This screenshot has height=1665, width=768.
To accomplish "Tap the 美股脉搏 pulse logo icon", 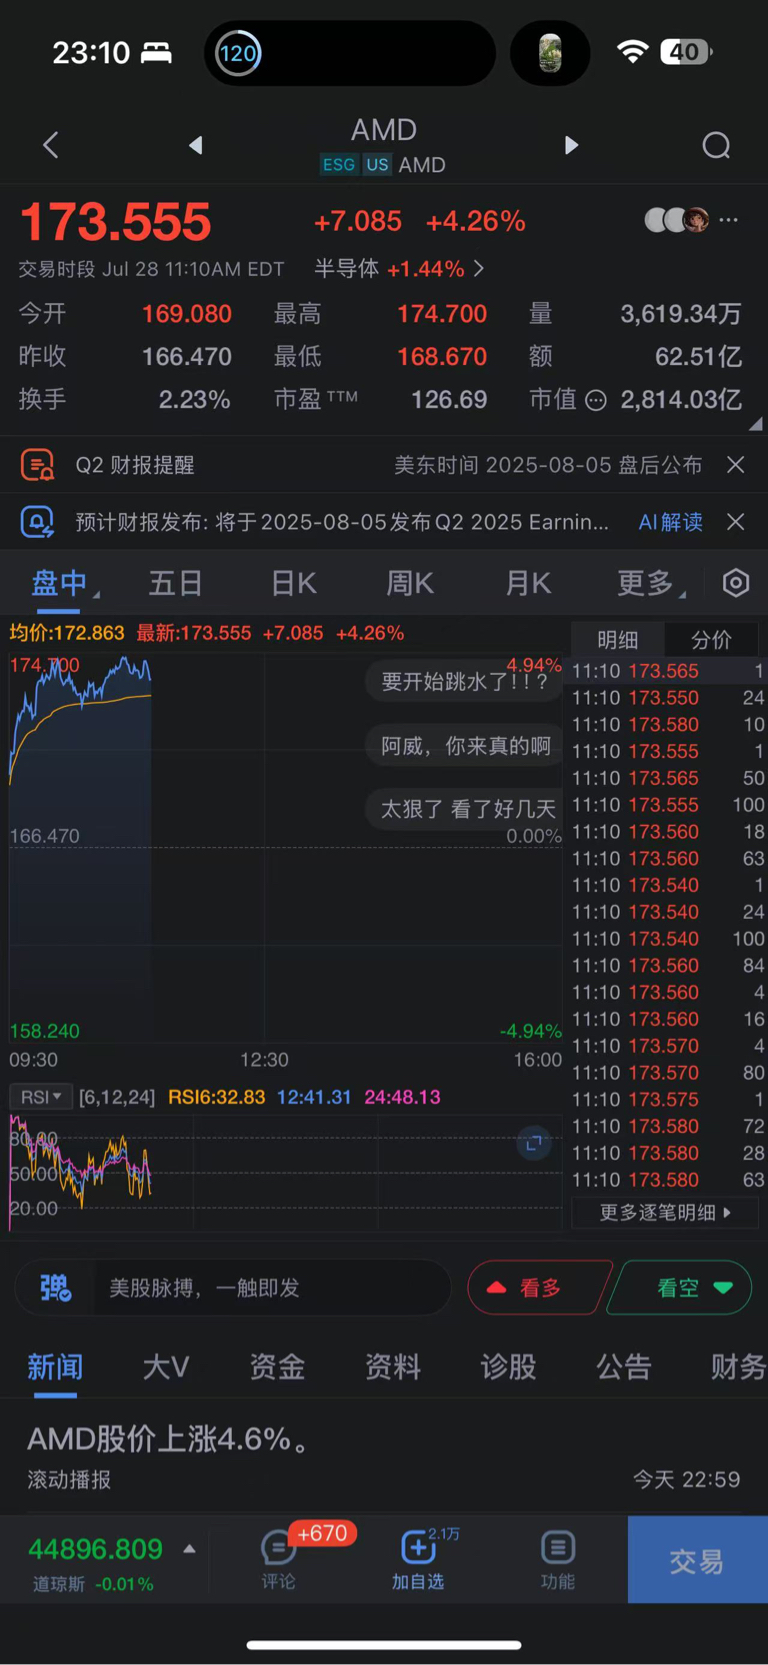I will (x=55, y=1288).
